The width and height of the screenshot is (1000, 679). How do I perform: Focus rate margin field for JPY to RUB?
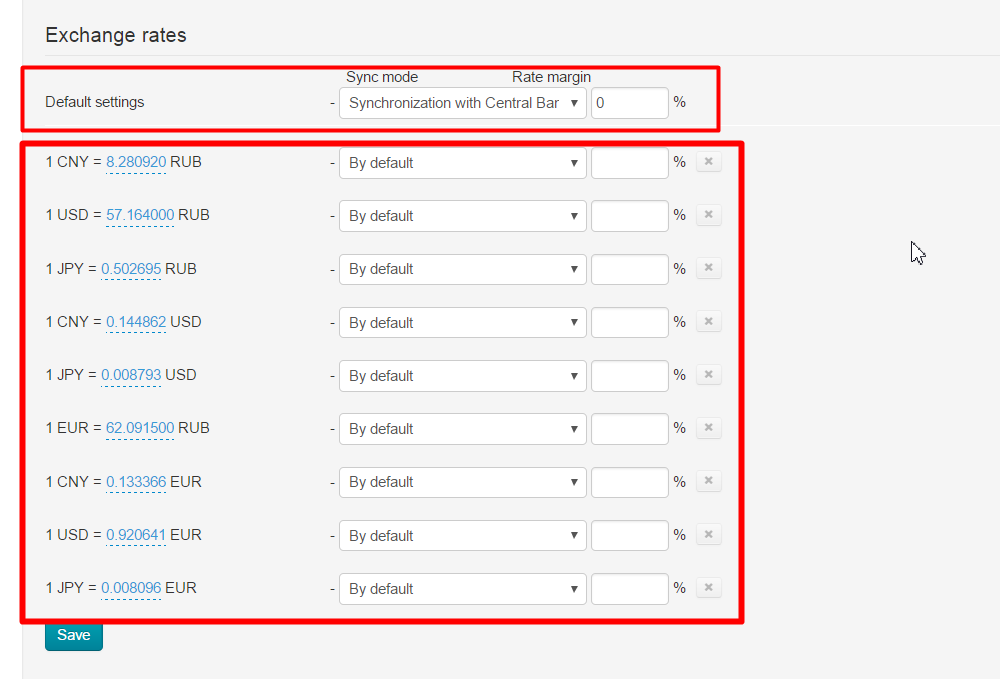coord(629,269)
